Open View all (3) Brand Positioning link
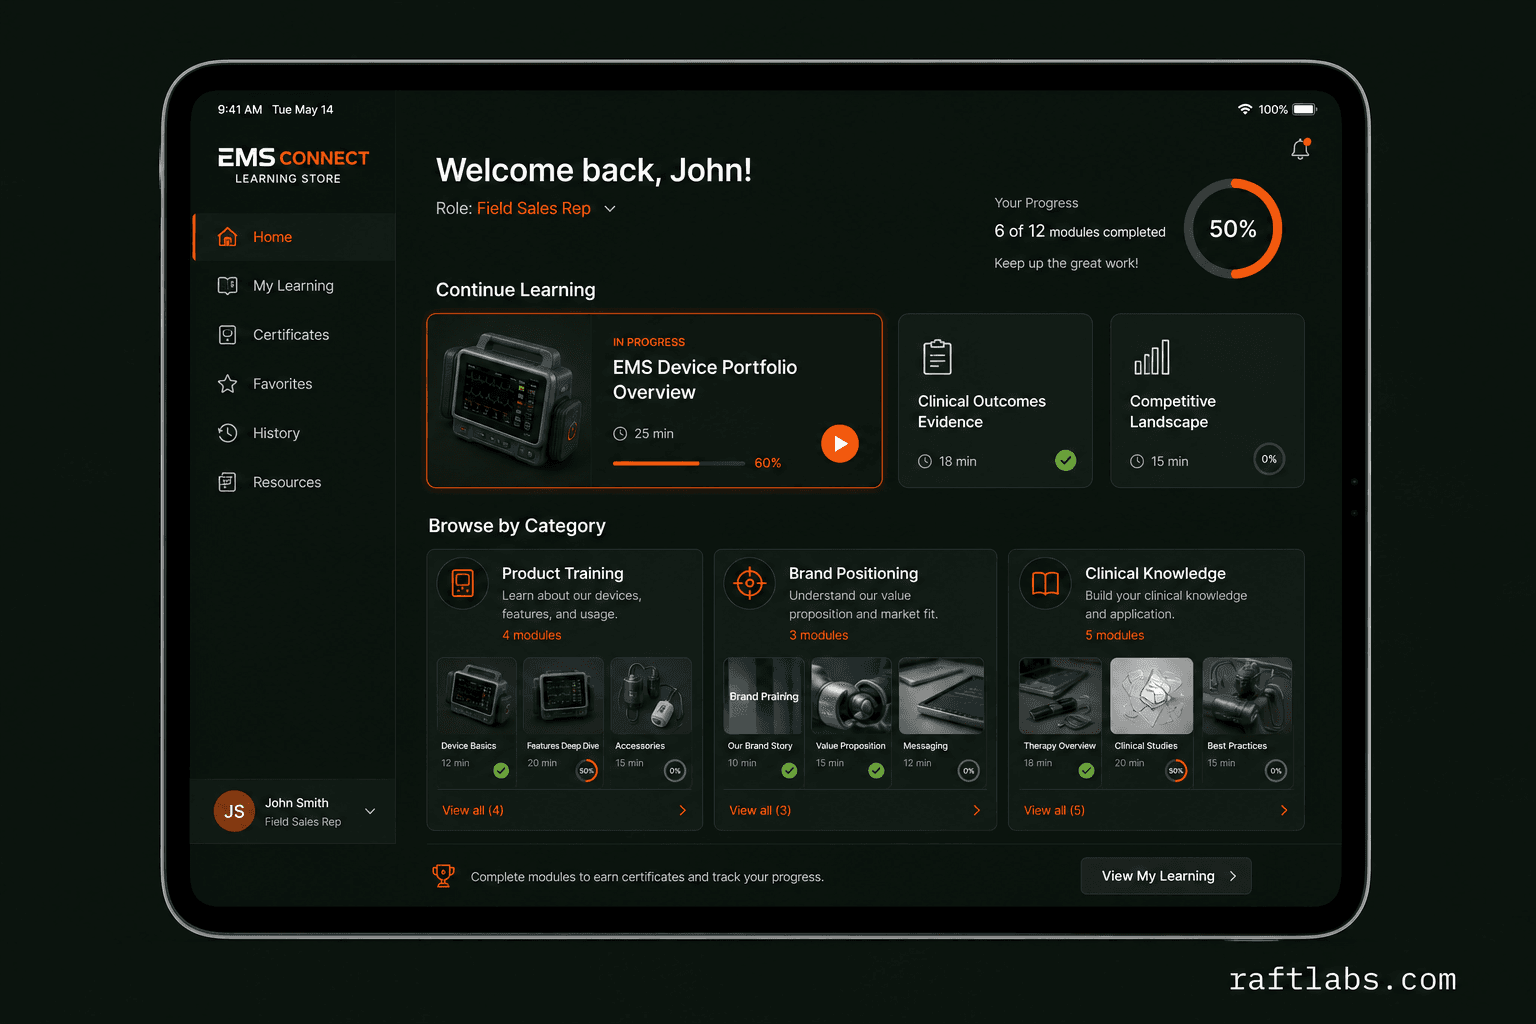Screen dimensions: 1536x1024 [x=760, y=810]
